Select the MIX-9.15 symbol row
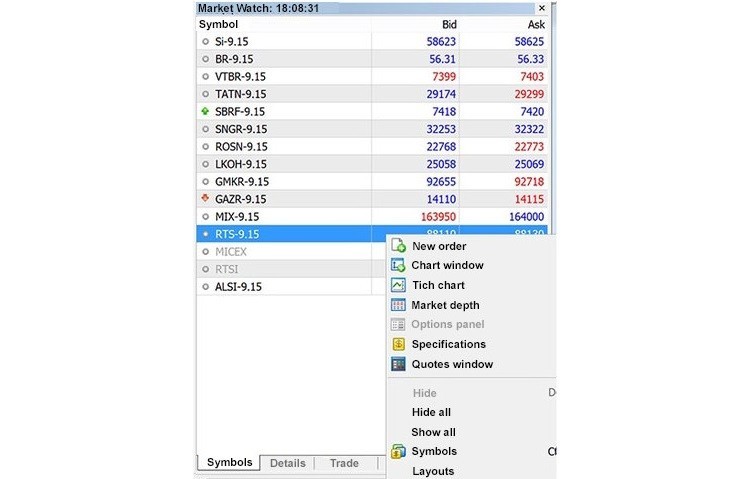The height and width of the screenshot is (479, 750). tap(372, 217)
